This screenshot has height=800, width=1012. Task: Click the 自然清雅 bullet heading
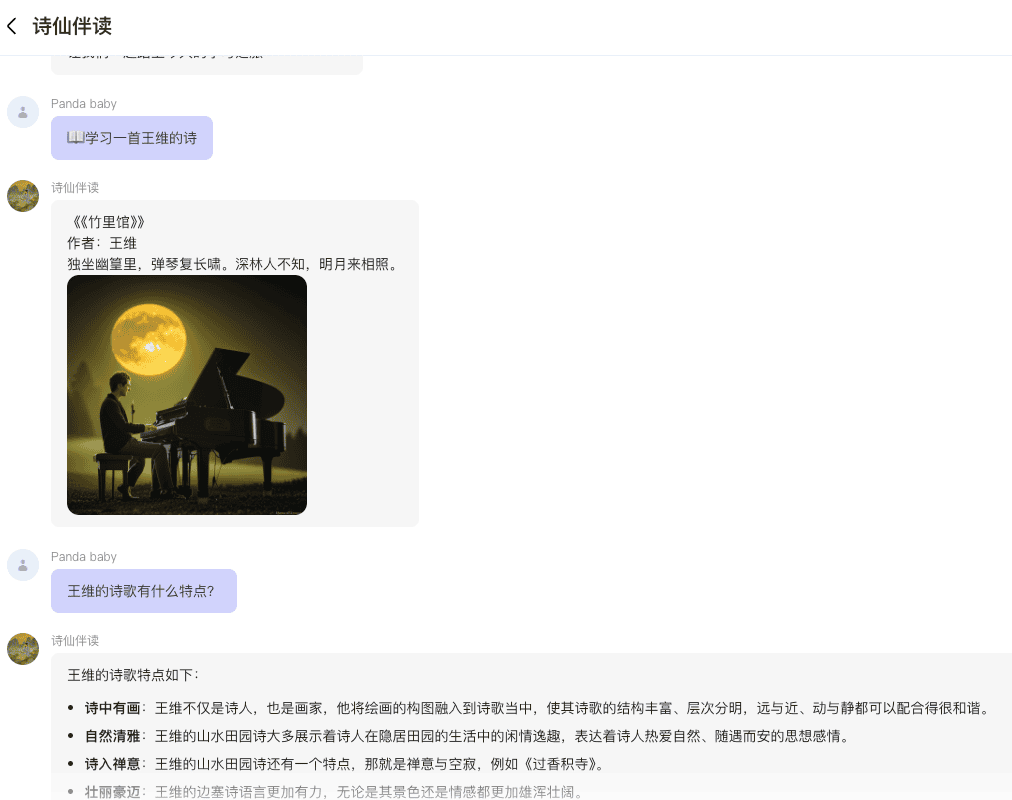(x=112, y=736)
